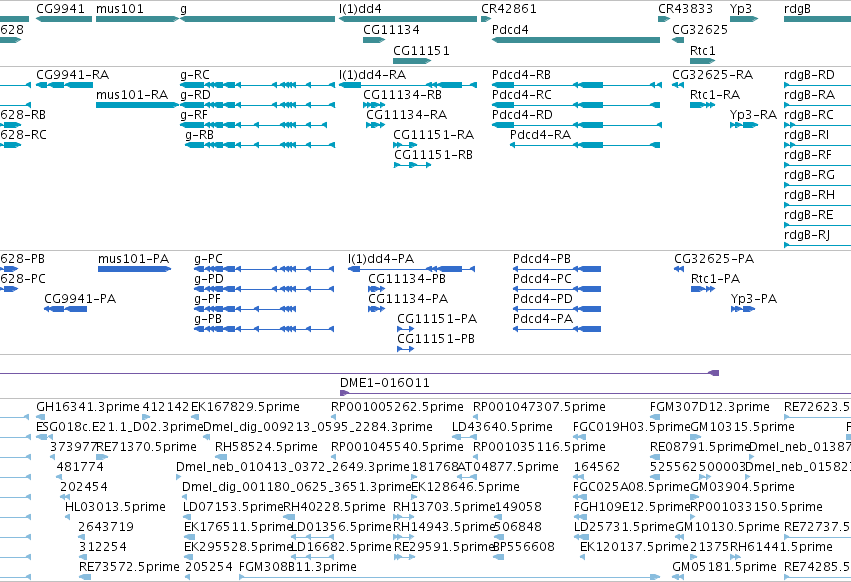The width and height of the screenshot is (851, 582).
Task: Select transcript CG11151-RB
Action: pyautogui.click(x=412, y=165)
